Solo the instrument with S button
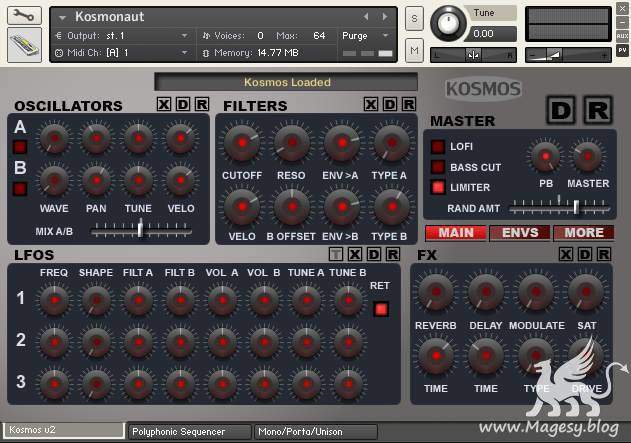This screenshot has width=631, height=443. pos(414,19)
